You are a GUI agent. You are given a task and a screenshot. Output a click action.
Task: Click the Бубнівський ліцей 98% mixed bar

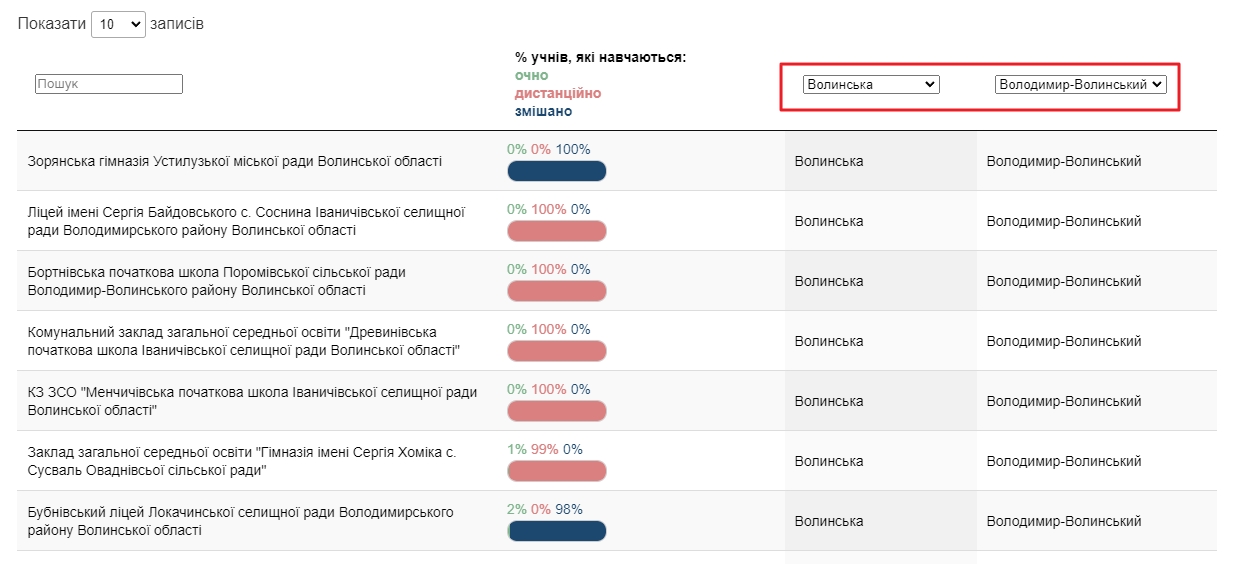(557, 531)
